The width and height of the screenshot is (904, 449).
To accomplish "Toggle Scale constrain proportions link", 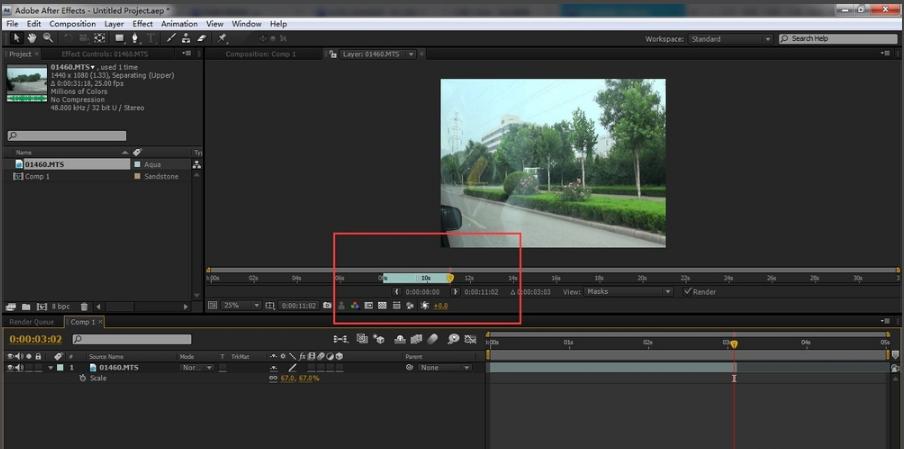I will click(273, 378).
